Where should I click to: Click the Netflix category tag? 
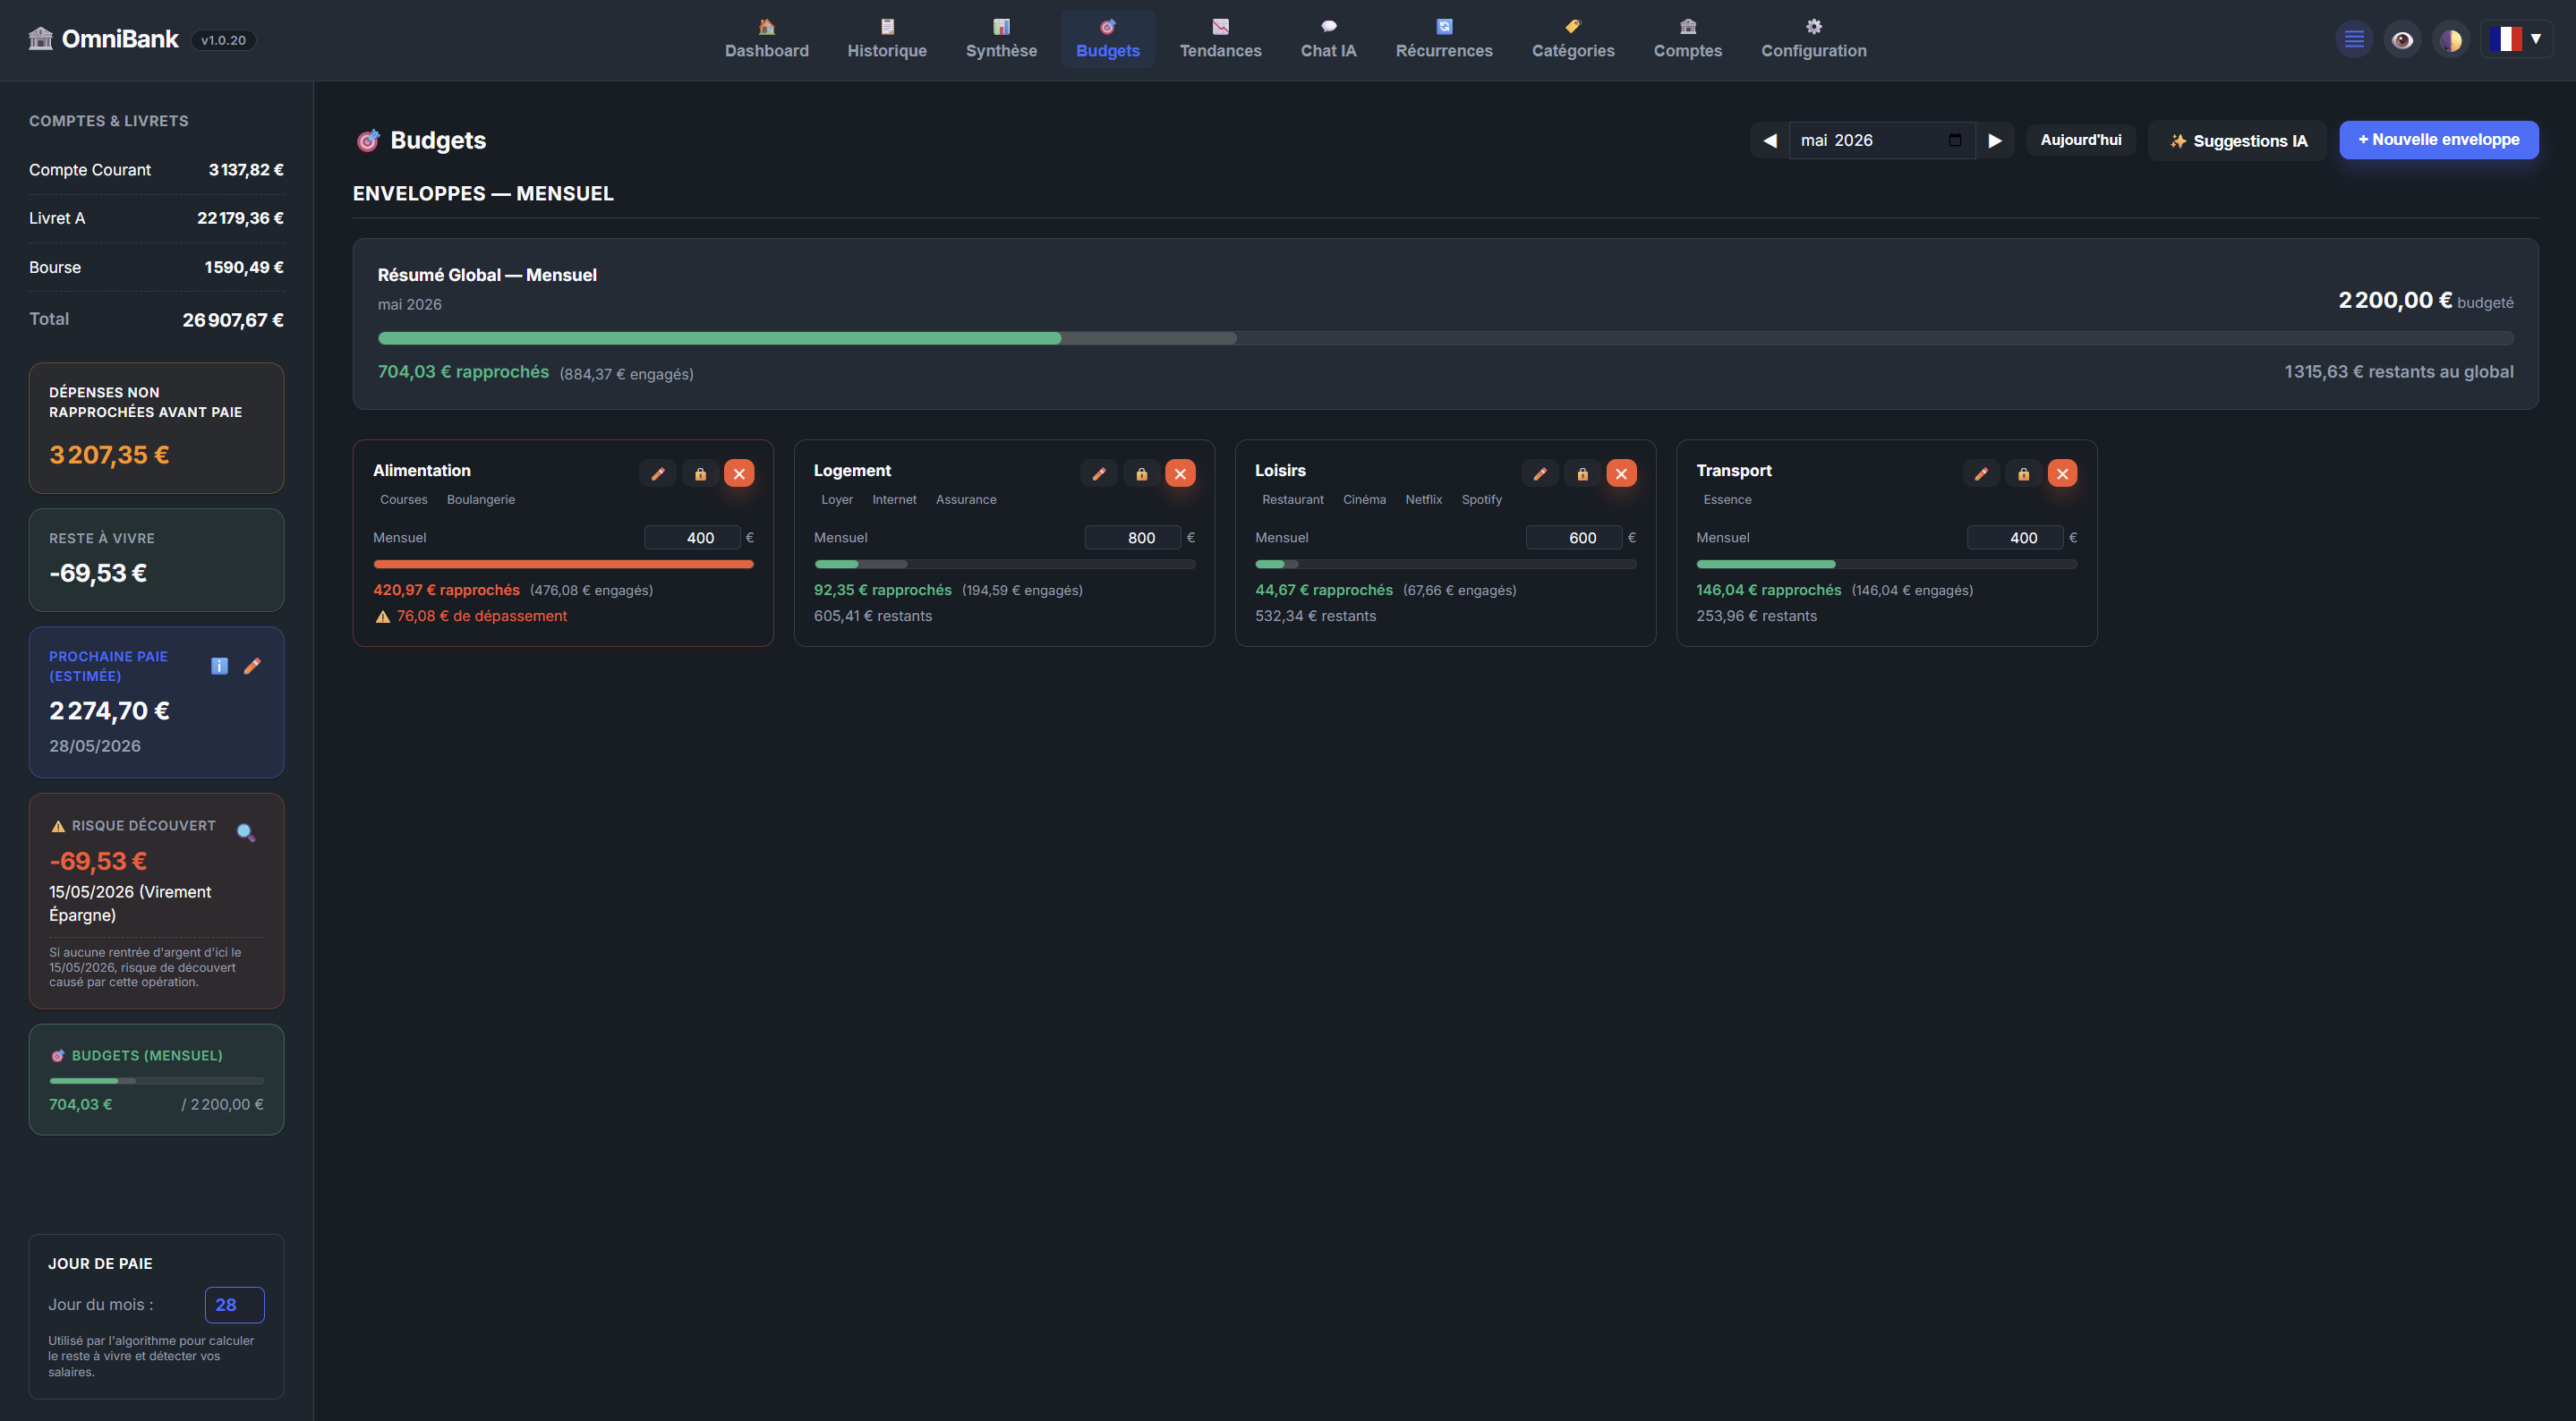point(1423,499)
